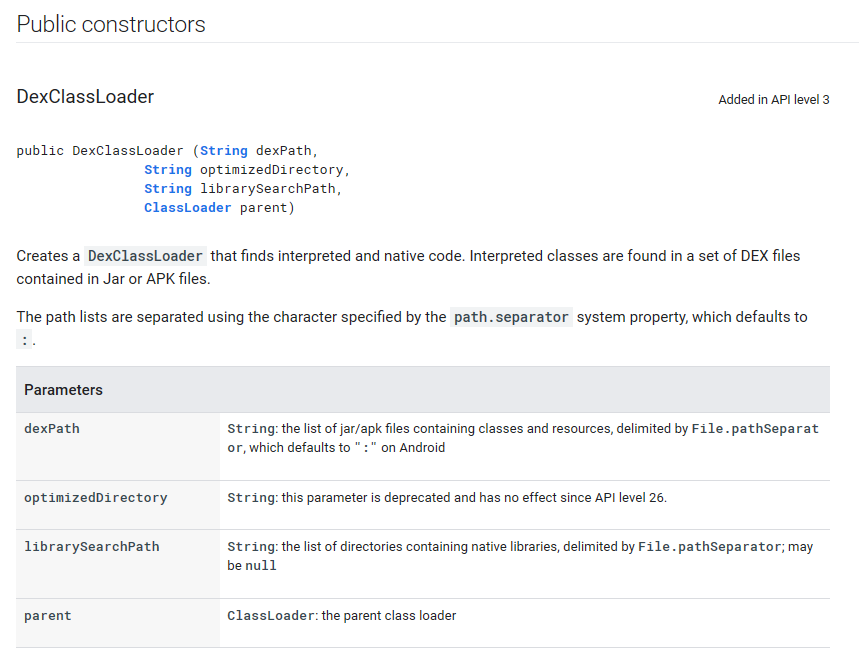Click the DexClassLoader inline code in description
The width and height of the screenshot is (859, 669).
pyautogui.click(x=145, y=256)
